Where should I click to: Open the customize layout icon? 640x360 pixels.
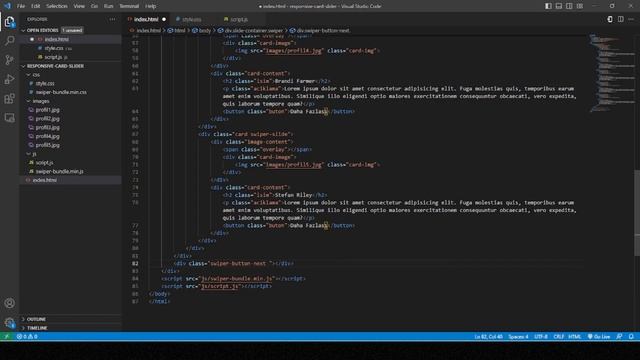[x=580, y=6]
